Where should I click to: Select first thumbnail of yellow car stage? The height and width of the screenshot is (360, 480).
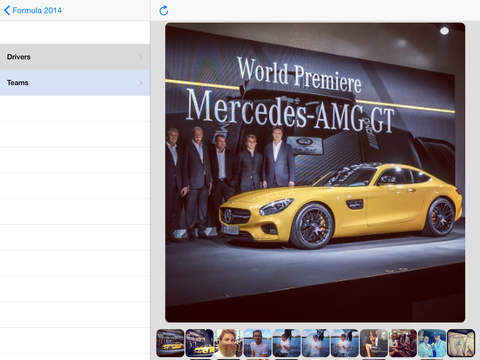click(170, 343)
